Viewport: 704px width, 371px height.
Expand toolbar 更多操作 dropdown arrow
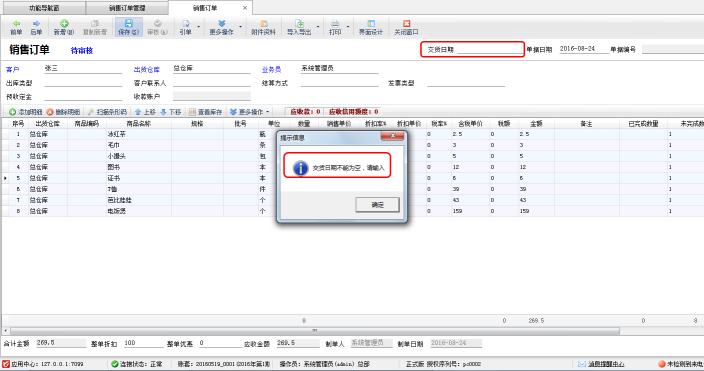click(x=241, y=27)
